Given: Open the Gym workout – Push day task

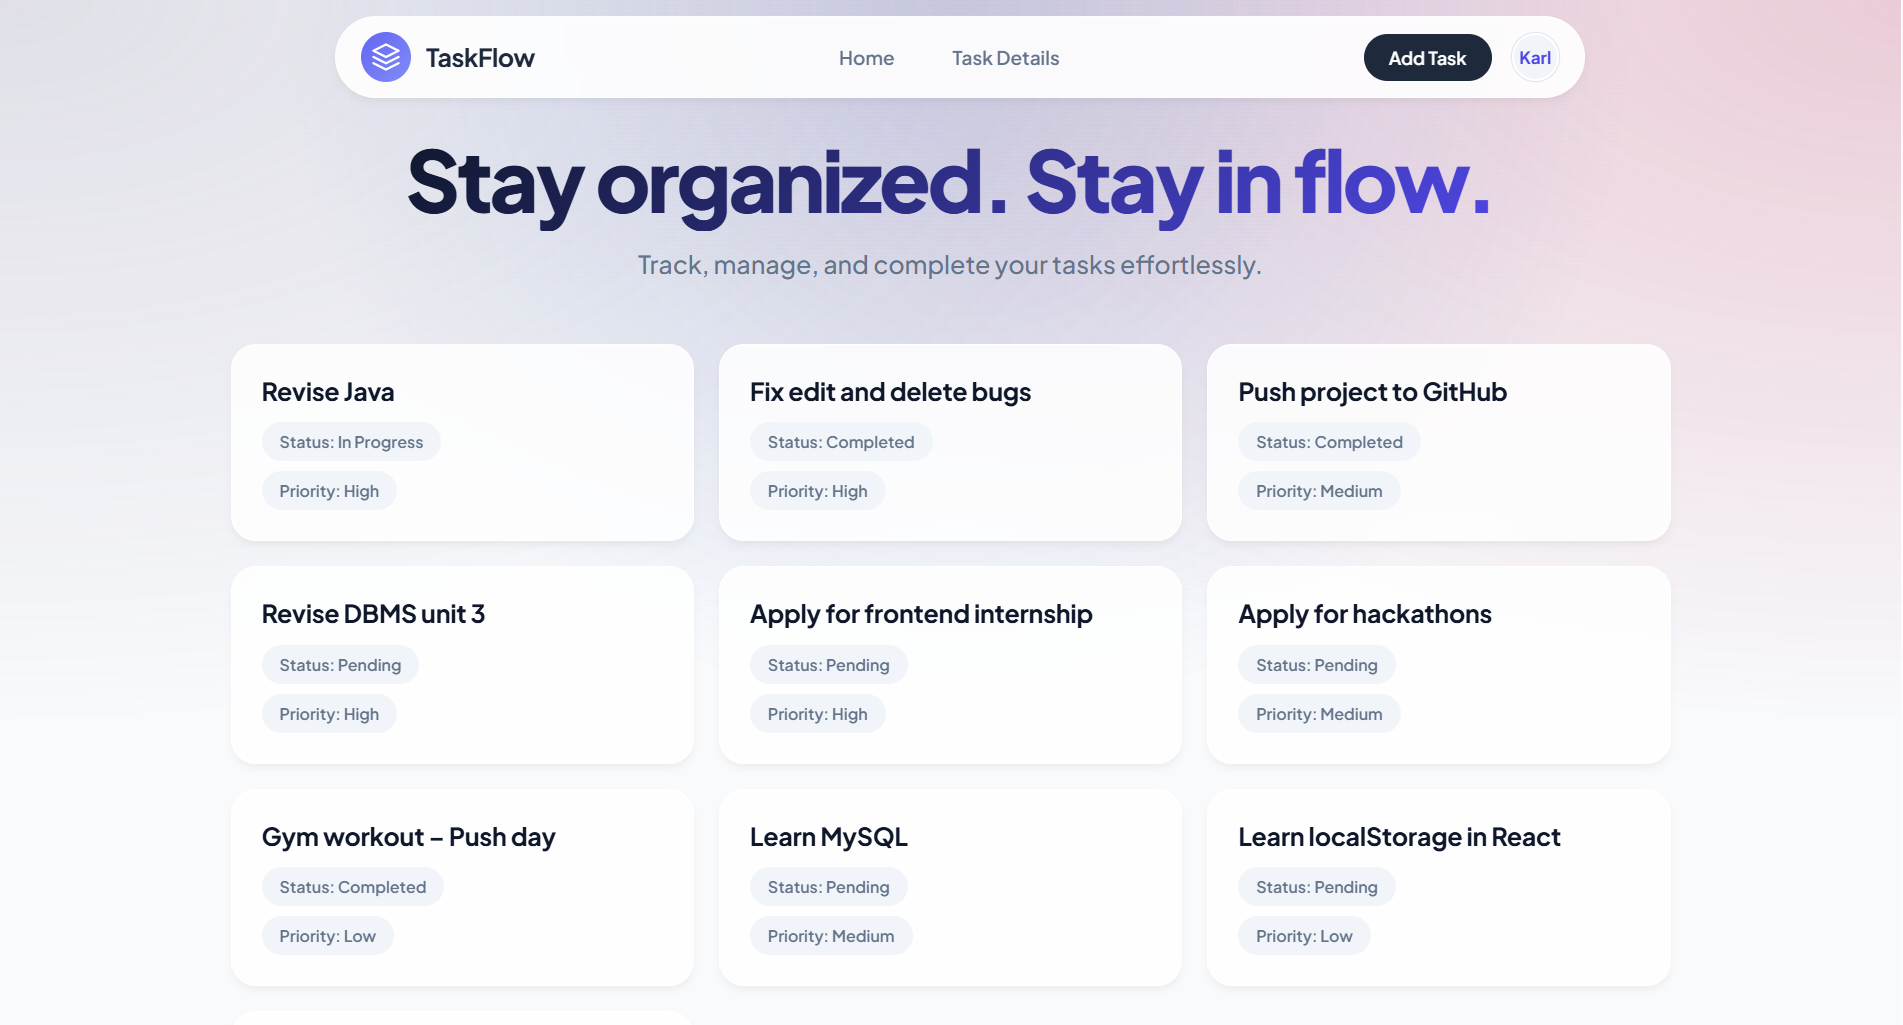Looking at the screenshot, I should coord(462,887).
